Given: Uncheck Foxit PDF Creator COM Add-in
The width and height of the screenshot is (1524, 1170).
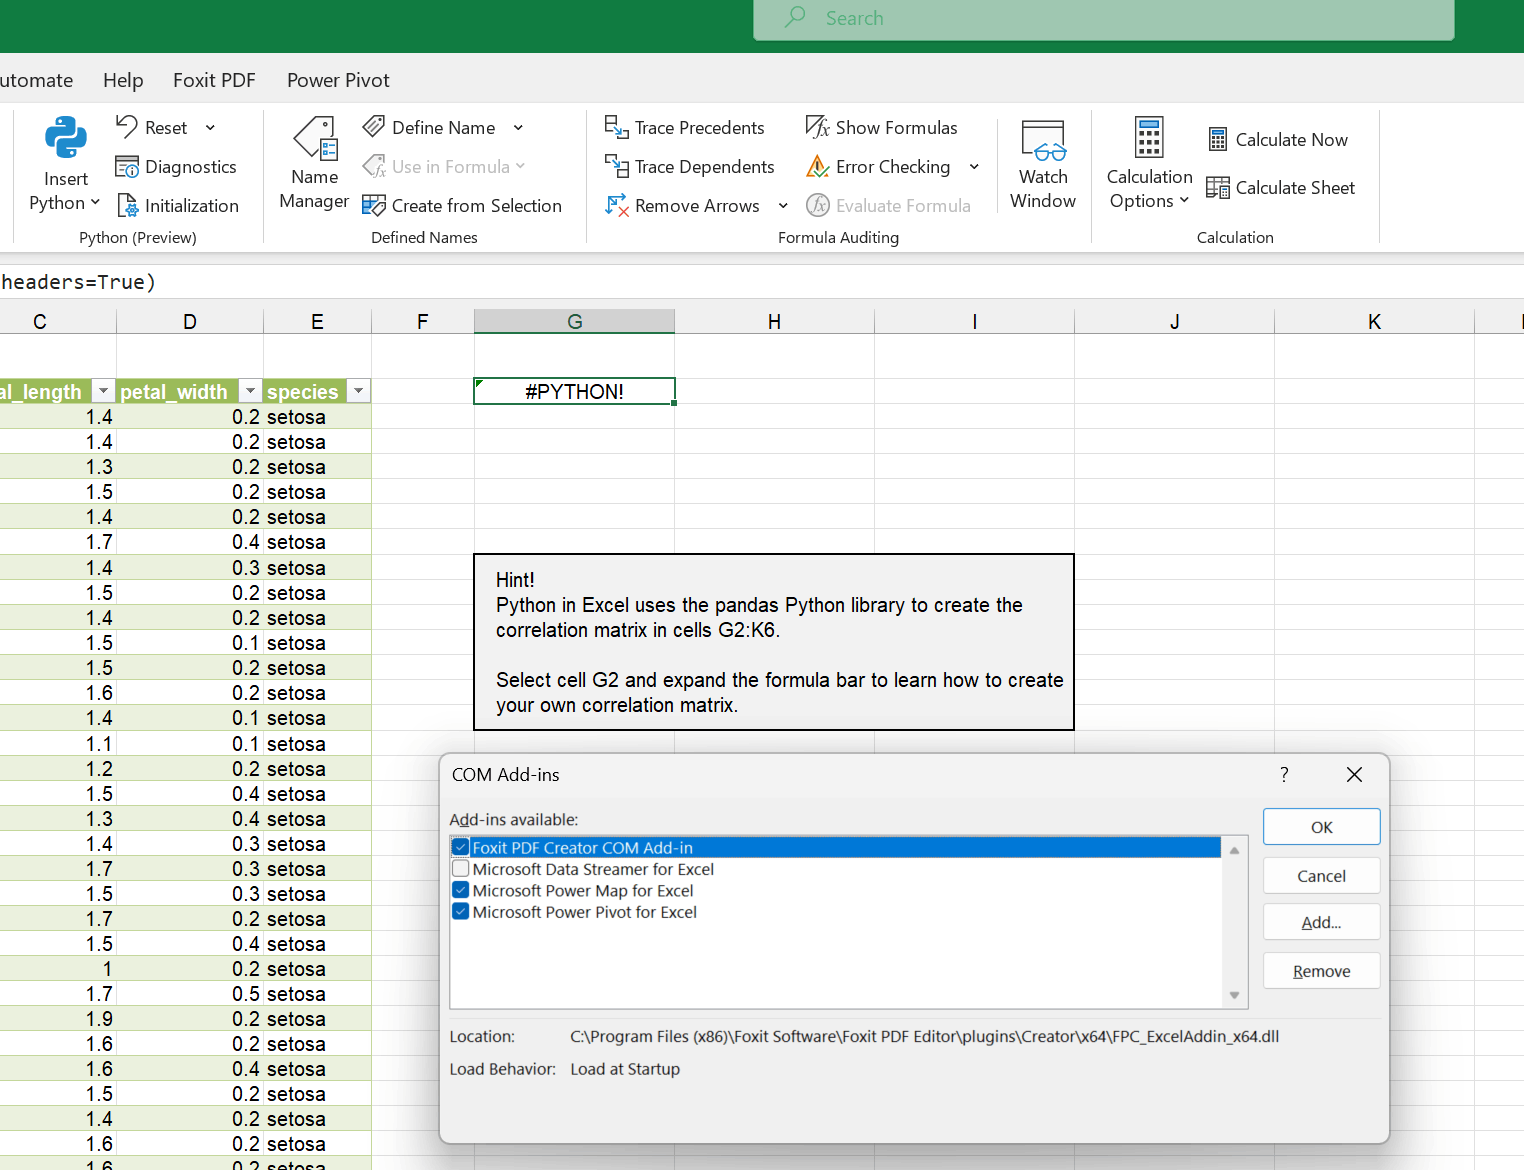Looking at the screenshot, I should pos(461,848).
